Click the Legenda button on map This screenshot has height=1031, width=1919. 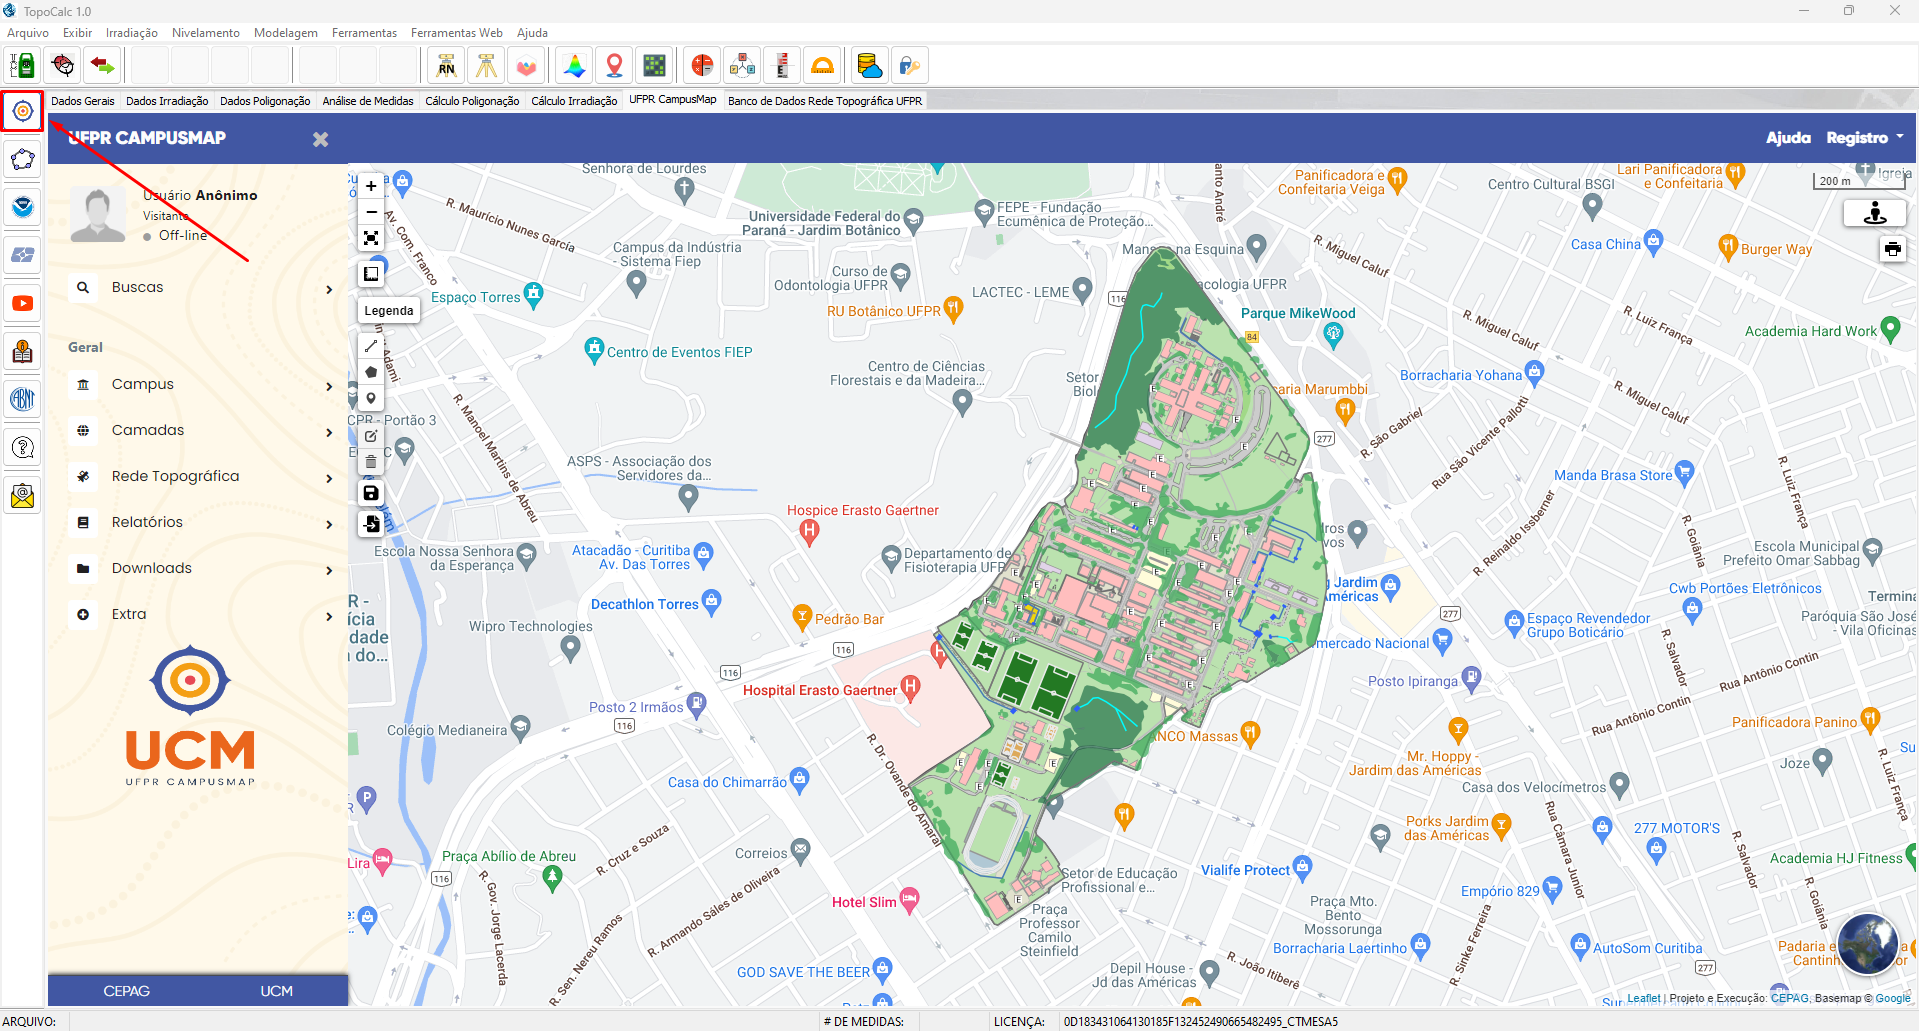tap(389, 311)
